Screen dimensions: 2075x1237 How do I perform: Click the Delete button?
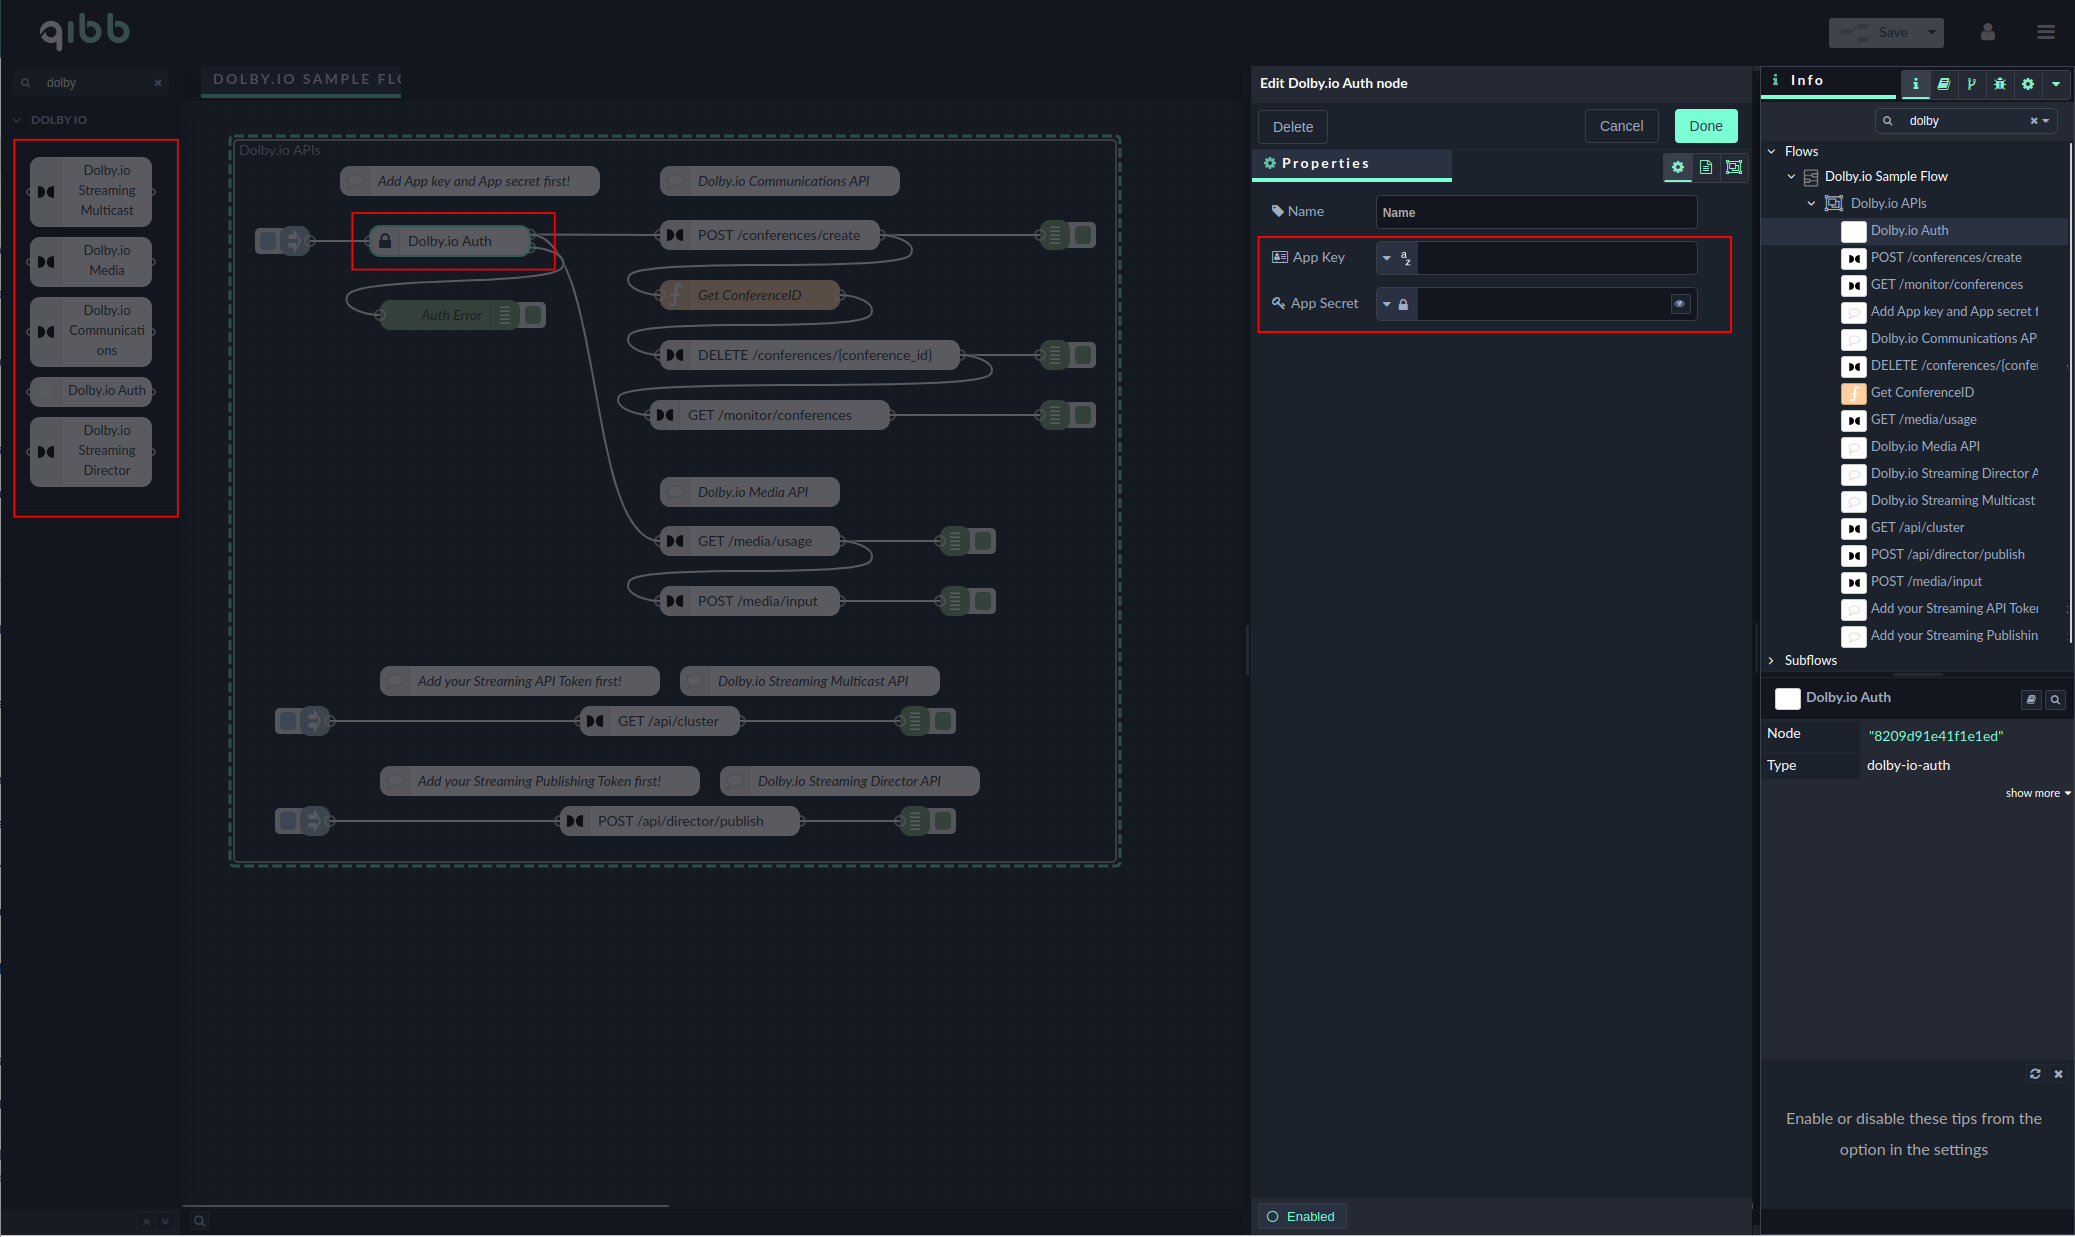[x=1292, y=127]
